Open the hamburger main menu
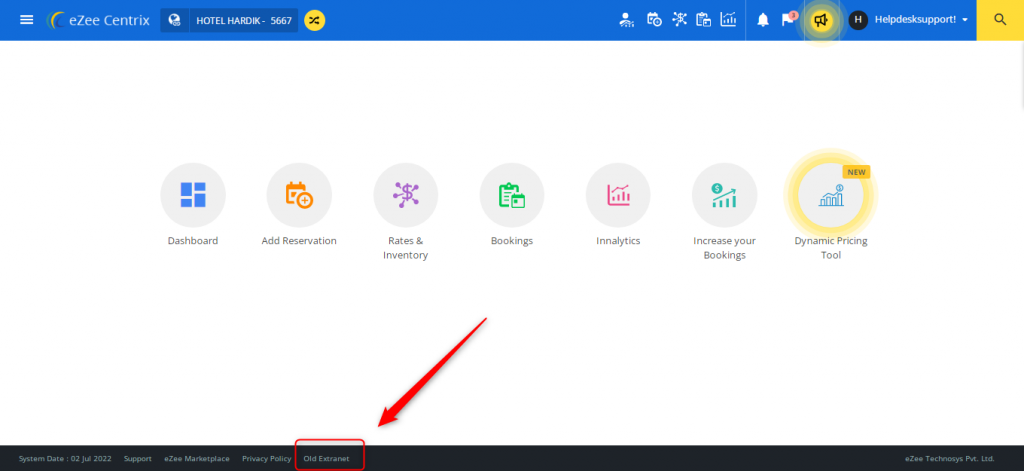 [26, 20]
